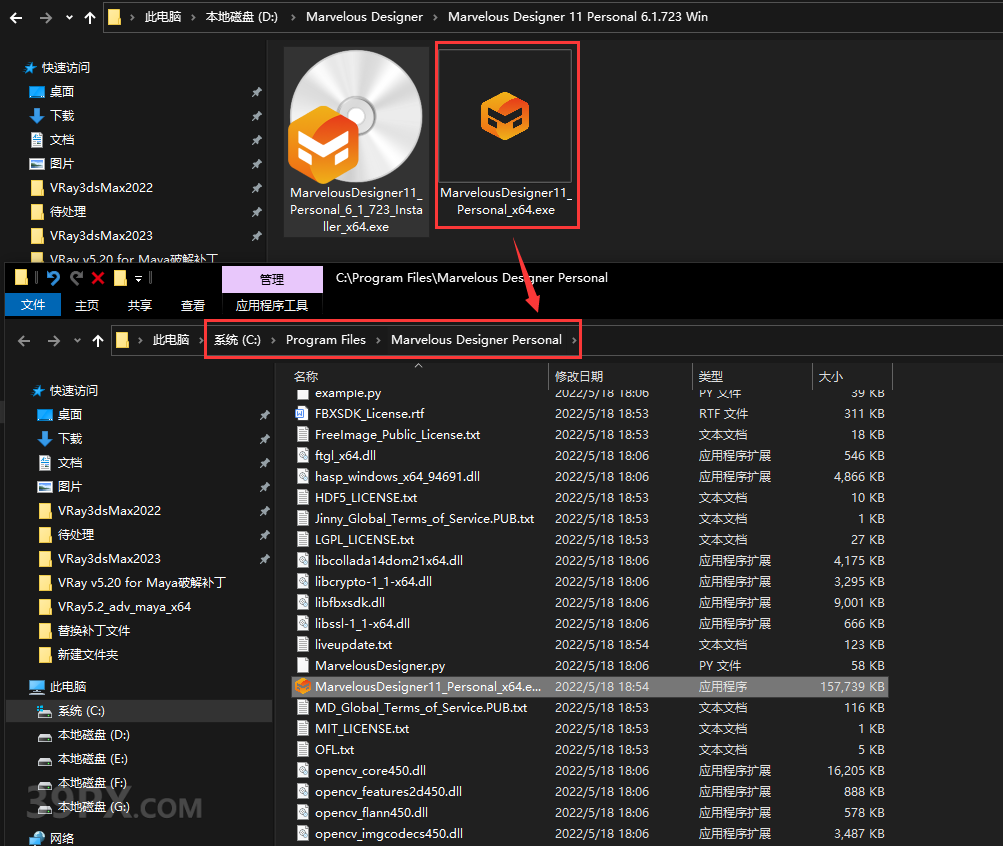Click Marvelous Designer breadcrumb in top address bar
This screenshot has height=846, width=1003.
364,17
